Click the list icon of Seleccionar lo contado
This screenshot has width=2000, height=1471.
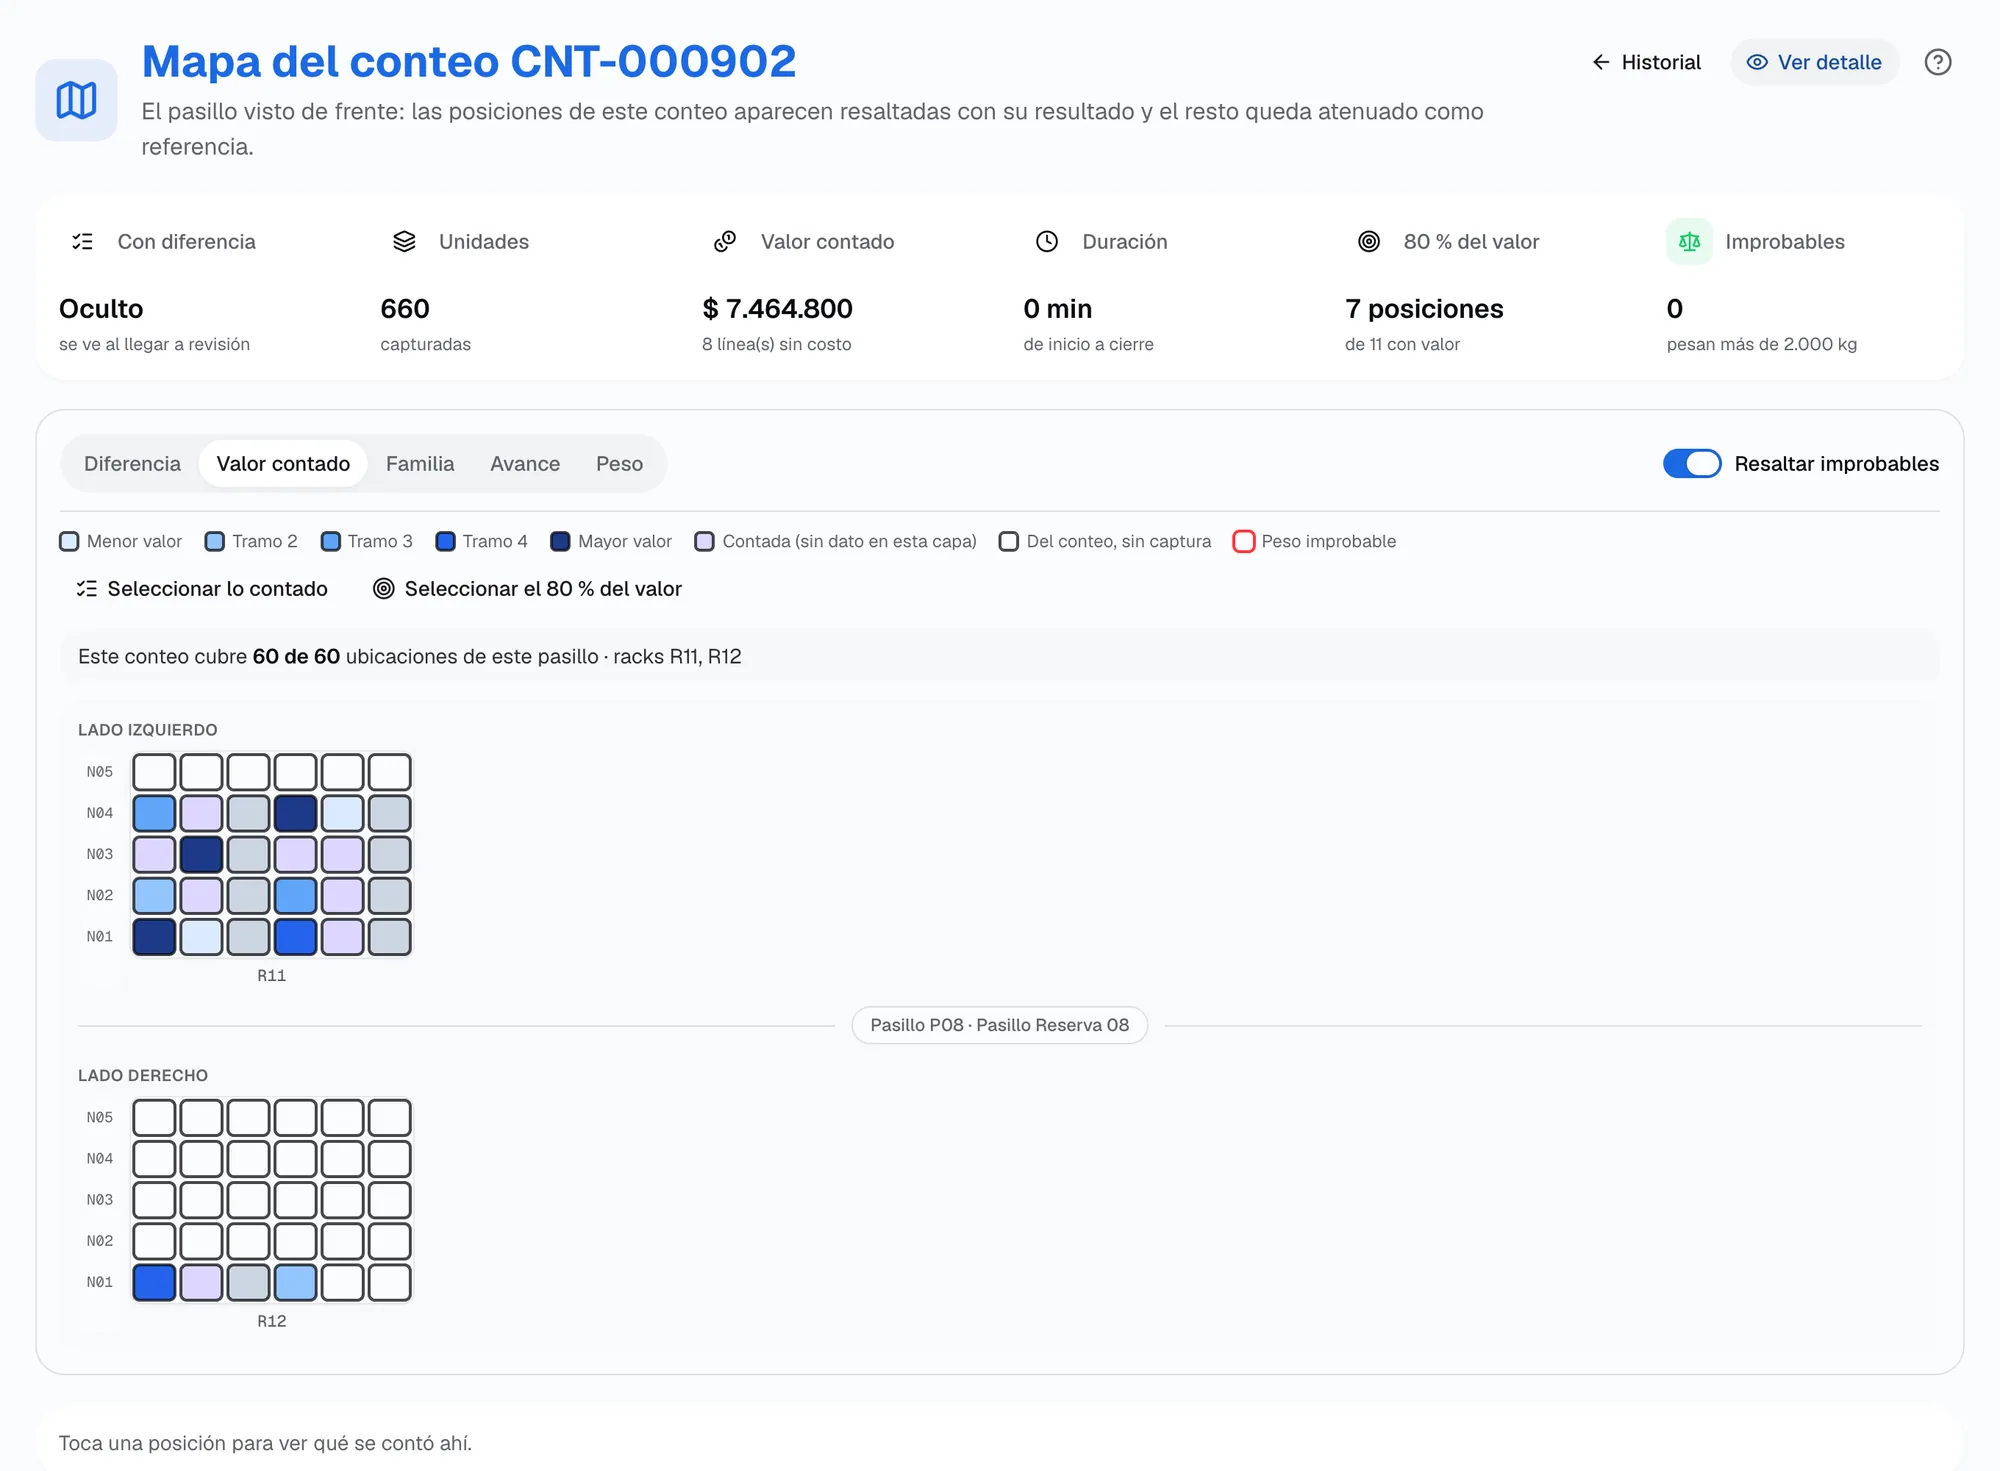87,589
